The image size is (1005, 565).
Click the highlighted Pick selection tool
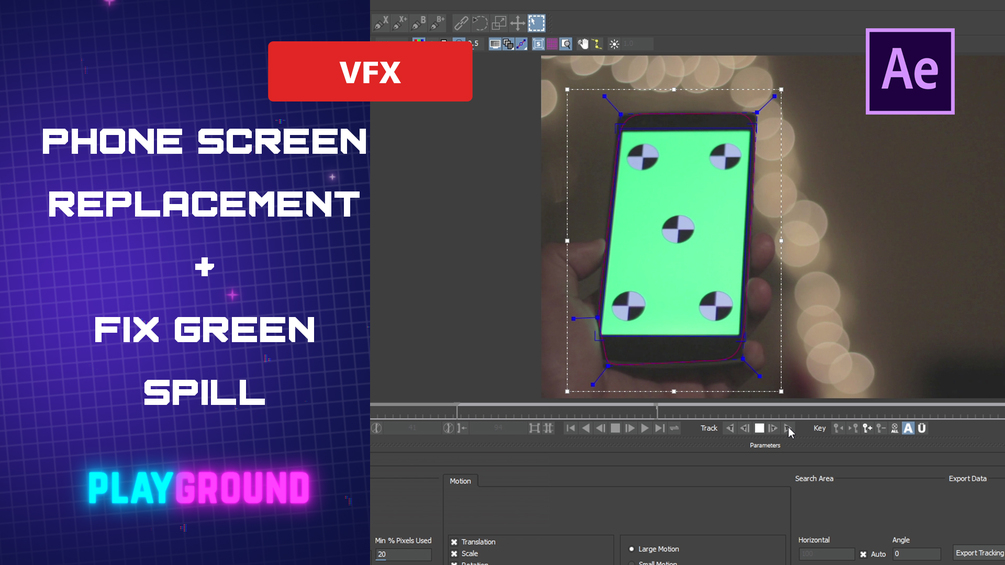536,23
